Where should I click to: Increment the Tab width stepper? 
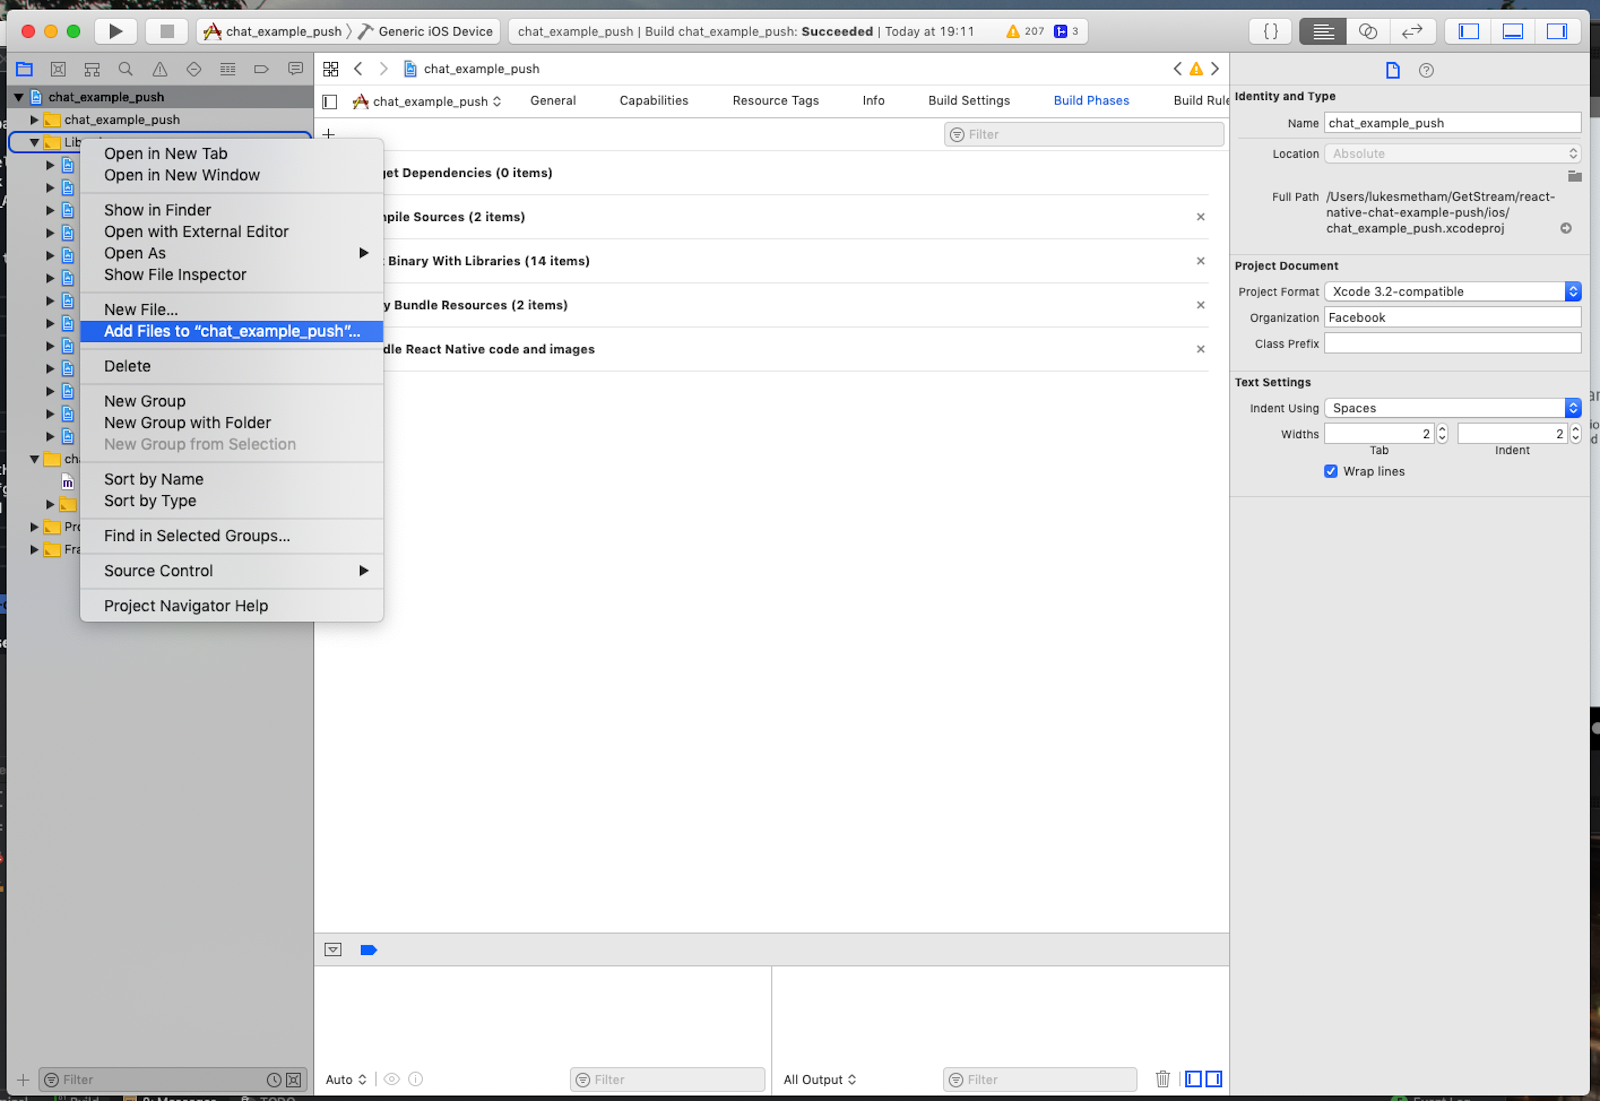1442,428
